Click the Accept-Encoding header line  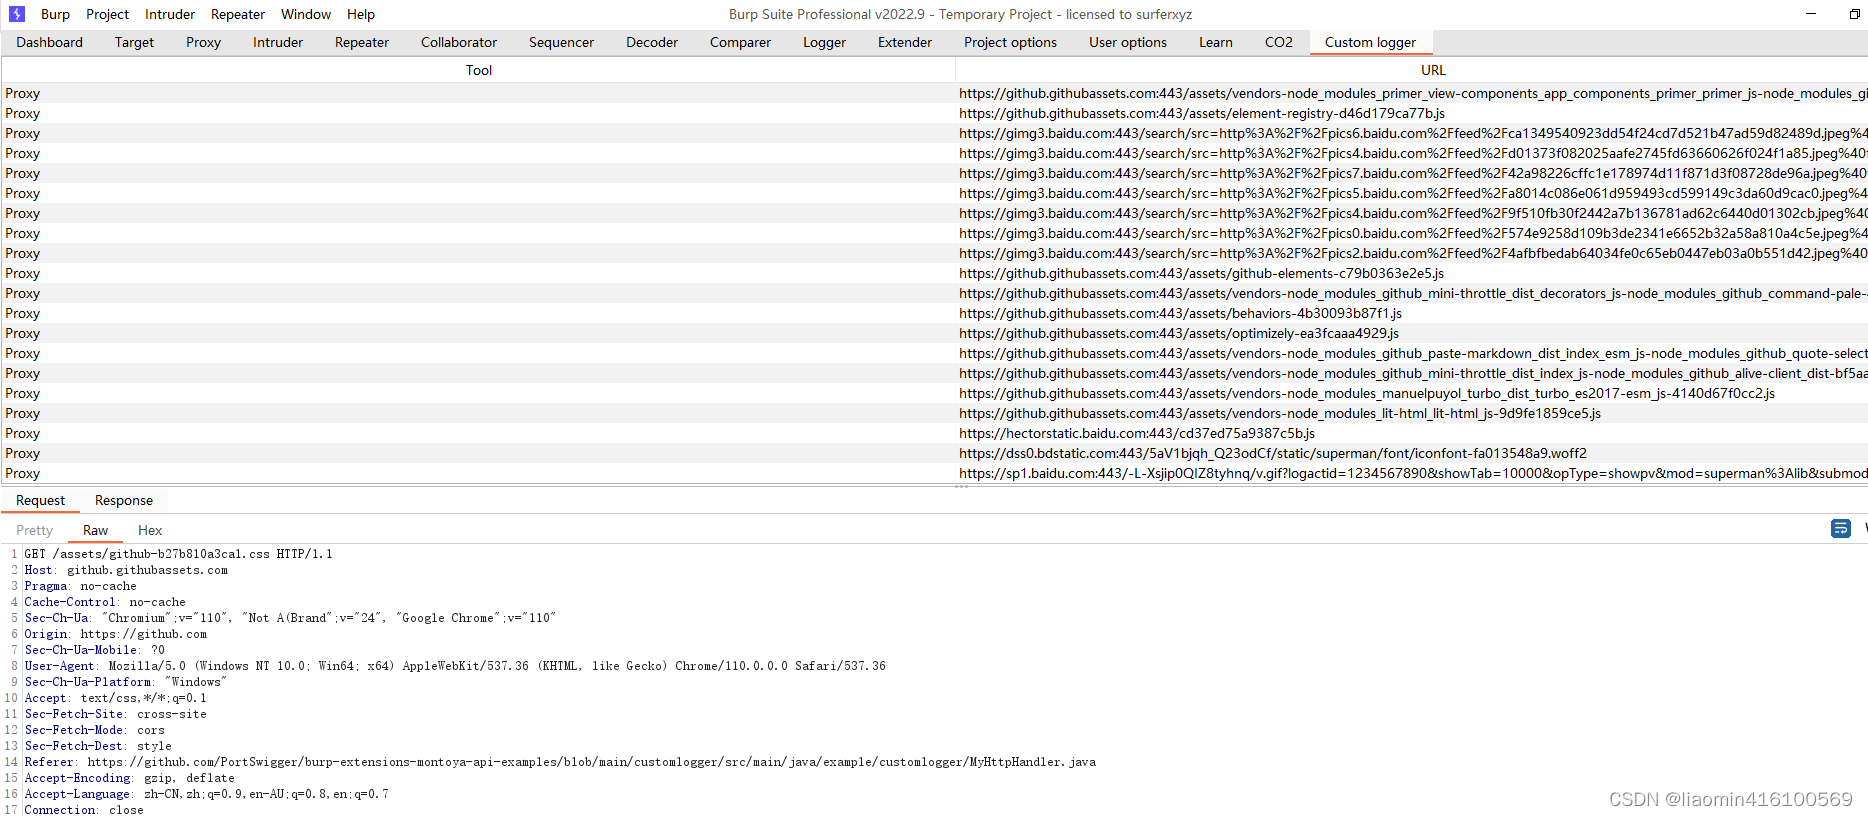tap(129, 778)
